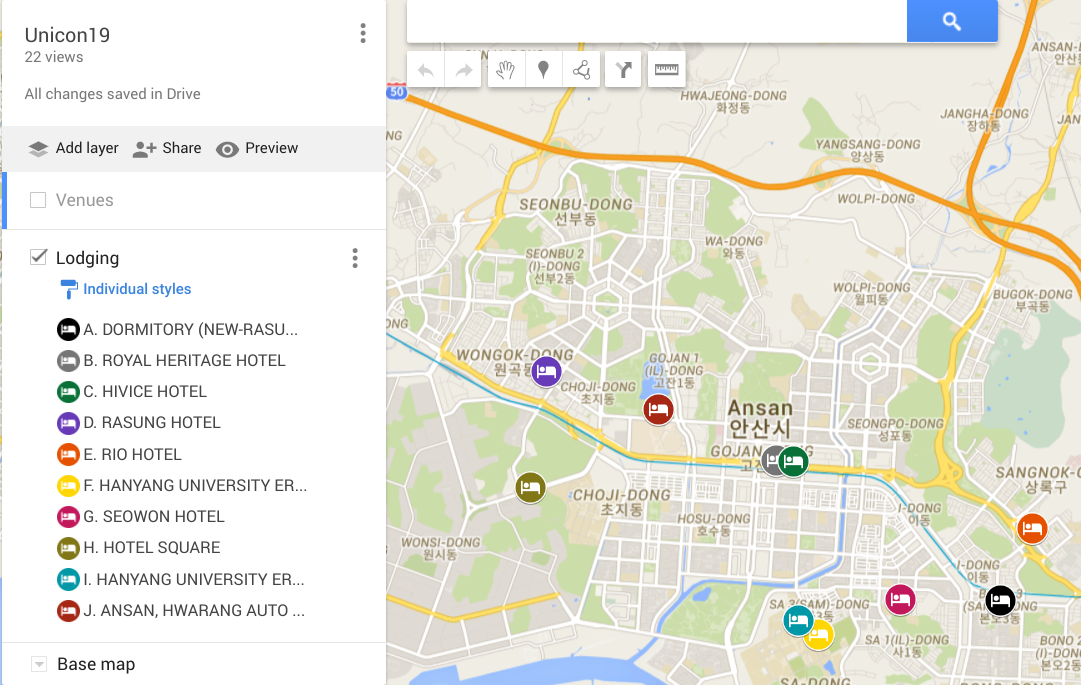This screenshot has width=1081, height=685.
Task: Click orange lodging marker on the map
Action: tap(1032, 529)
